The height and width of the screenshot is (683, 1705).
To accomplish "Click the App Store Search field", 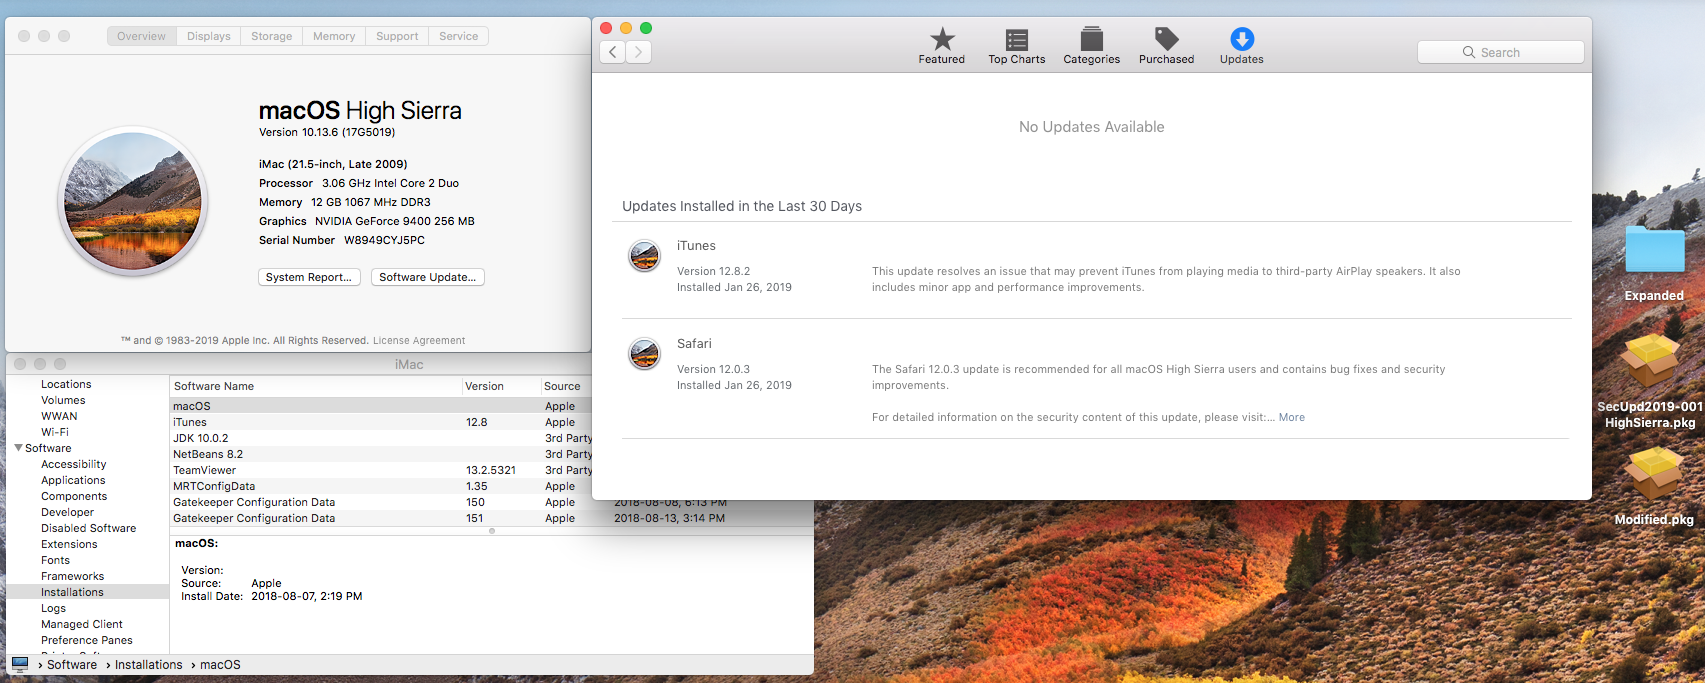I will (1500, 52).
